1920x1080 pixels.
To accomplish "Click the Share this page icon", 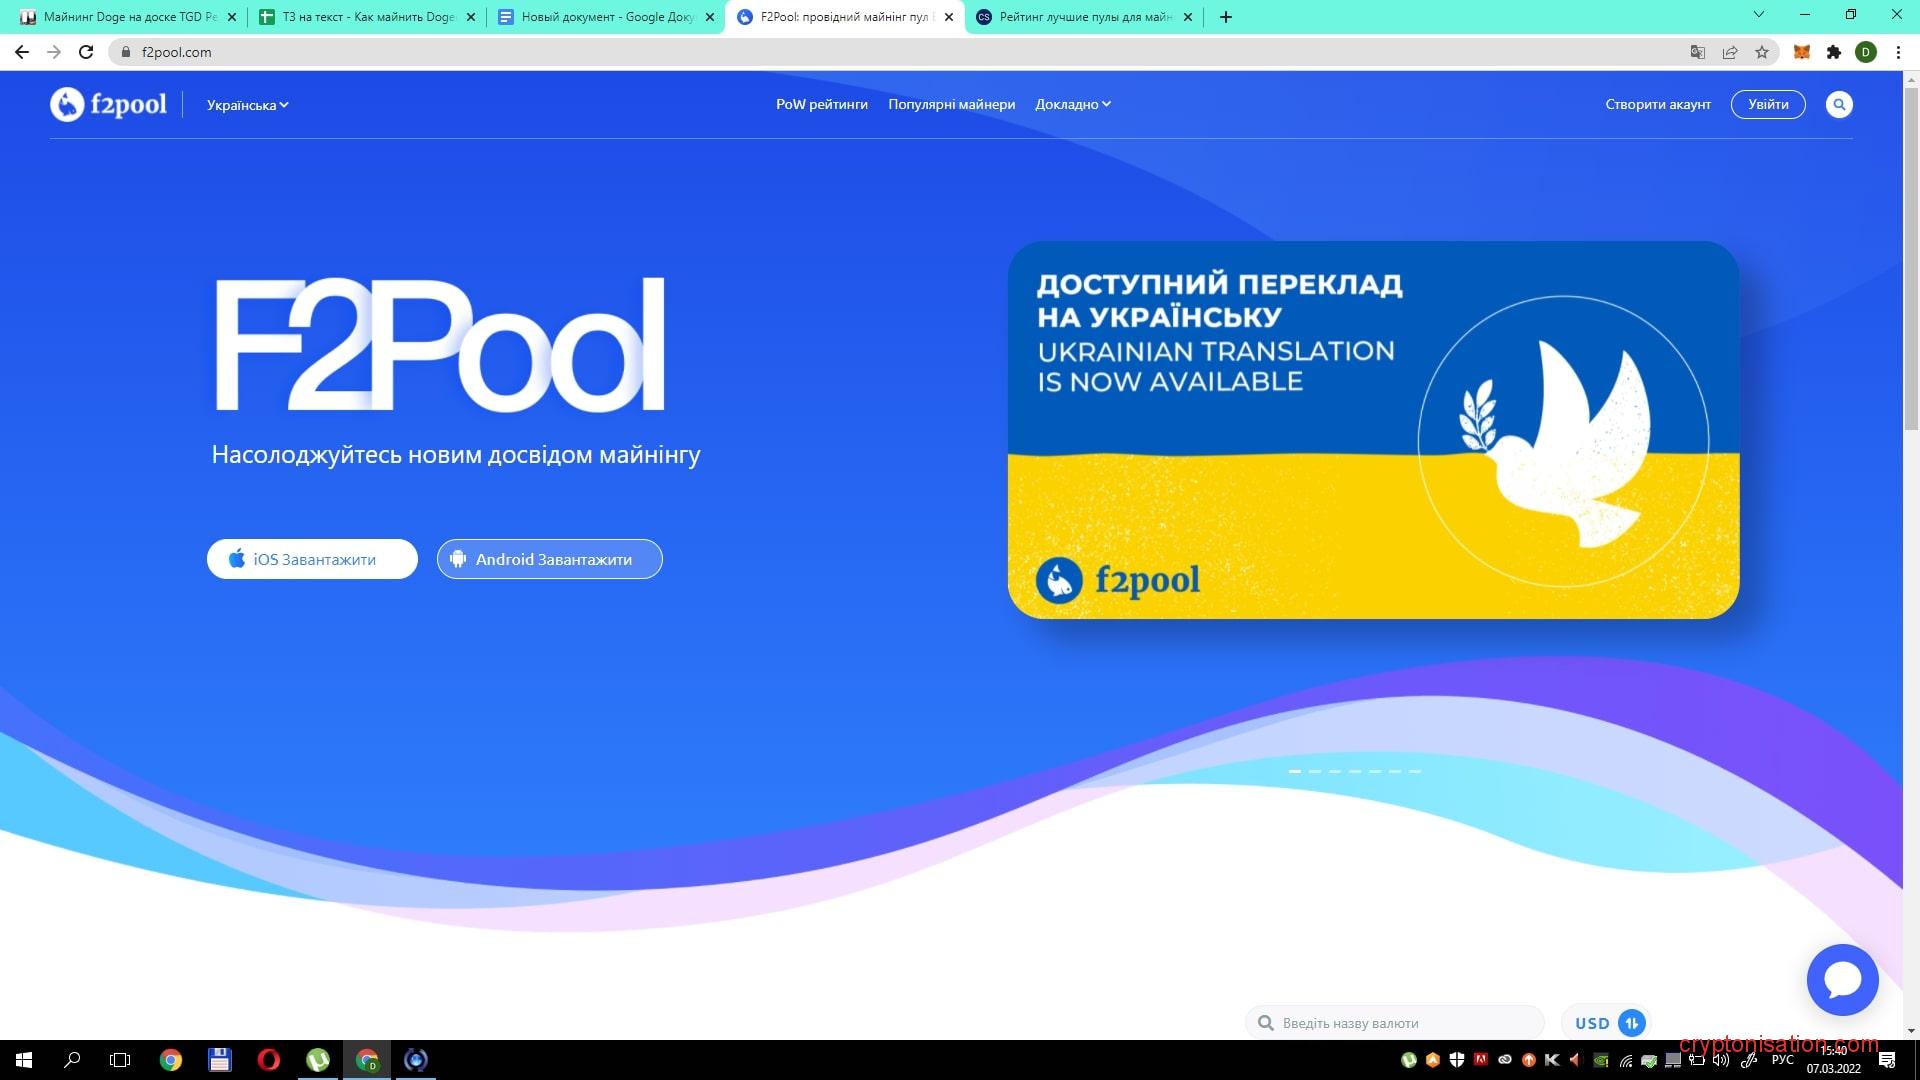I will tap(1729, 52).
